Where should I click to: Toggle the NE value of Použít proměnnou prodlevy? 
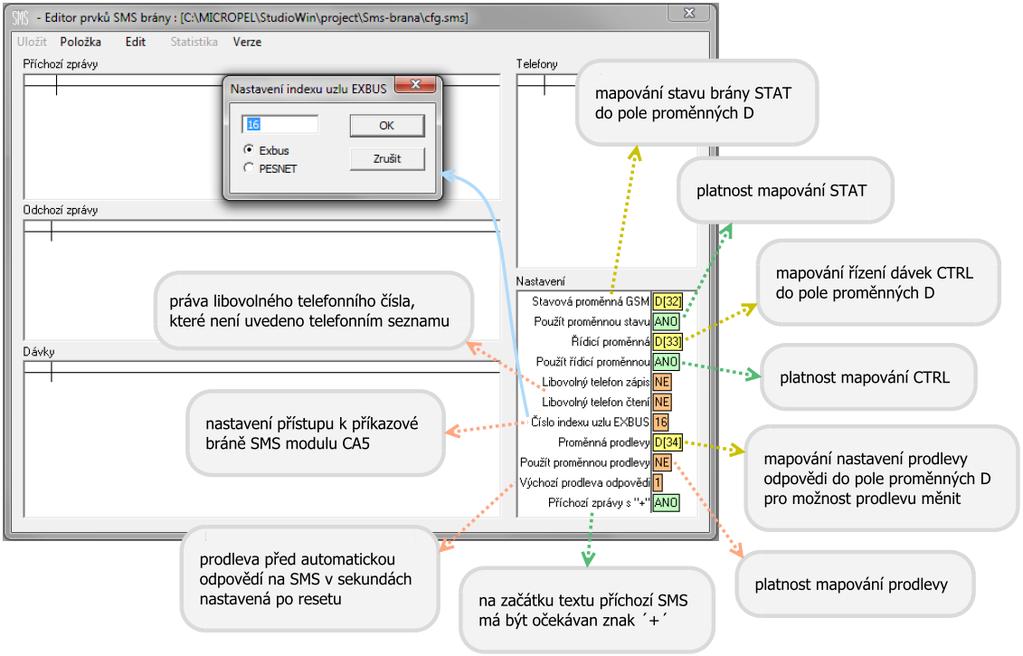click(662, 462)
